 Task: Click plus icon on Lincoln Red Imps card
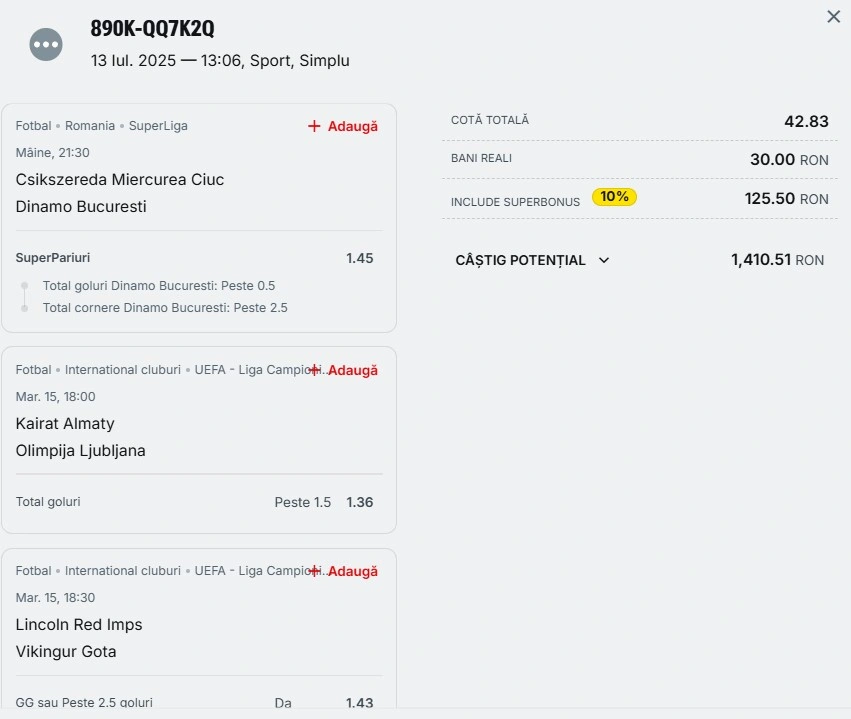pyautogui.click(x=314, y=571)
